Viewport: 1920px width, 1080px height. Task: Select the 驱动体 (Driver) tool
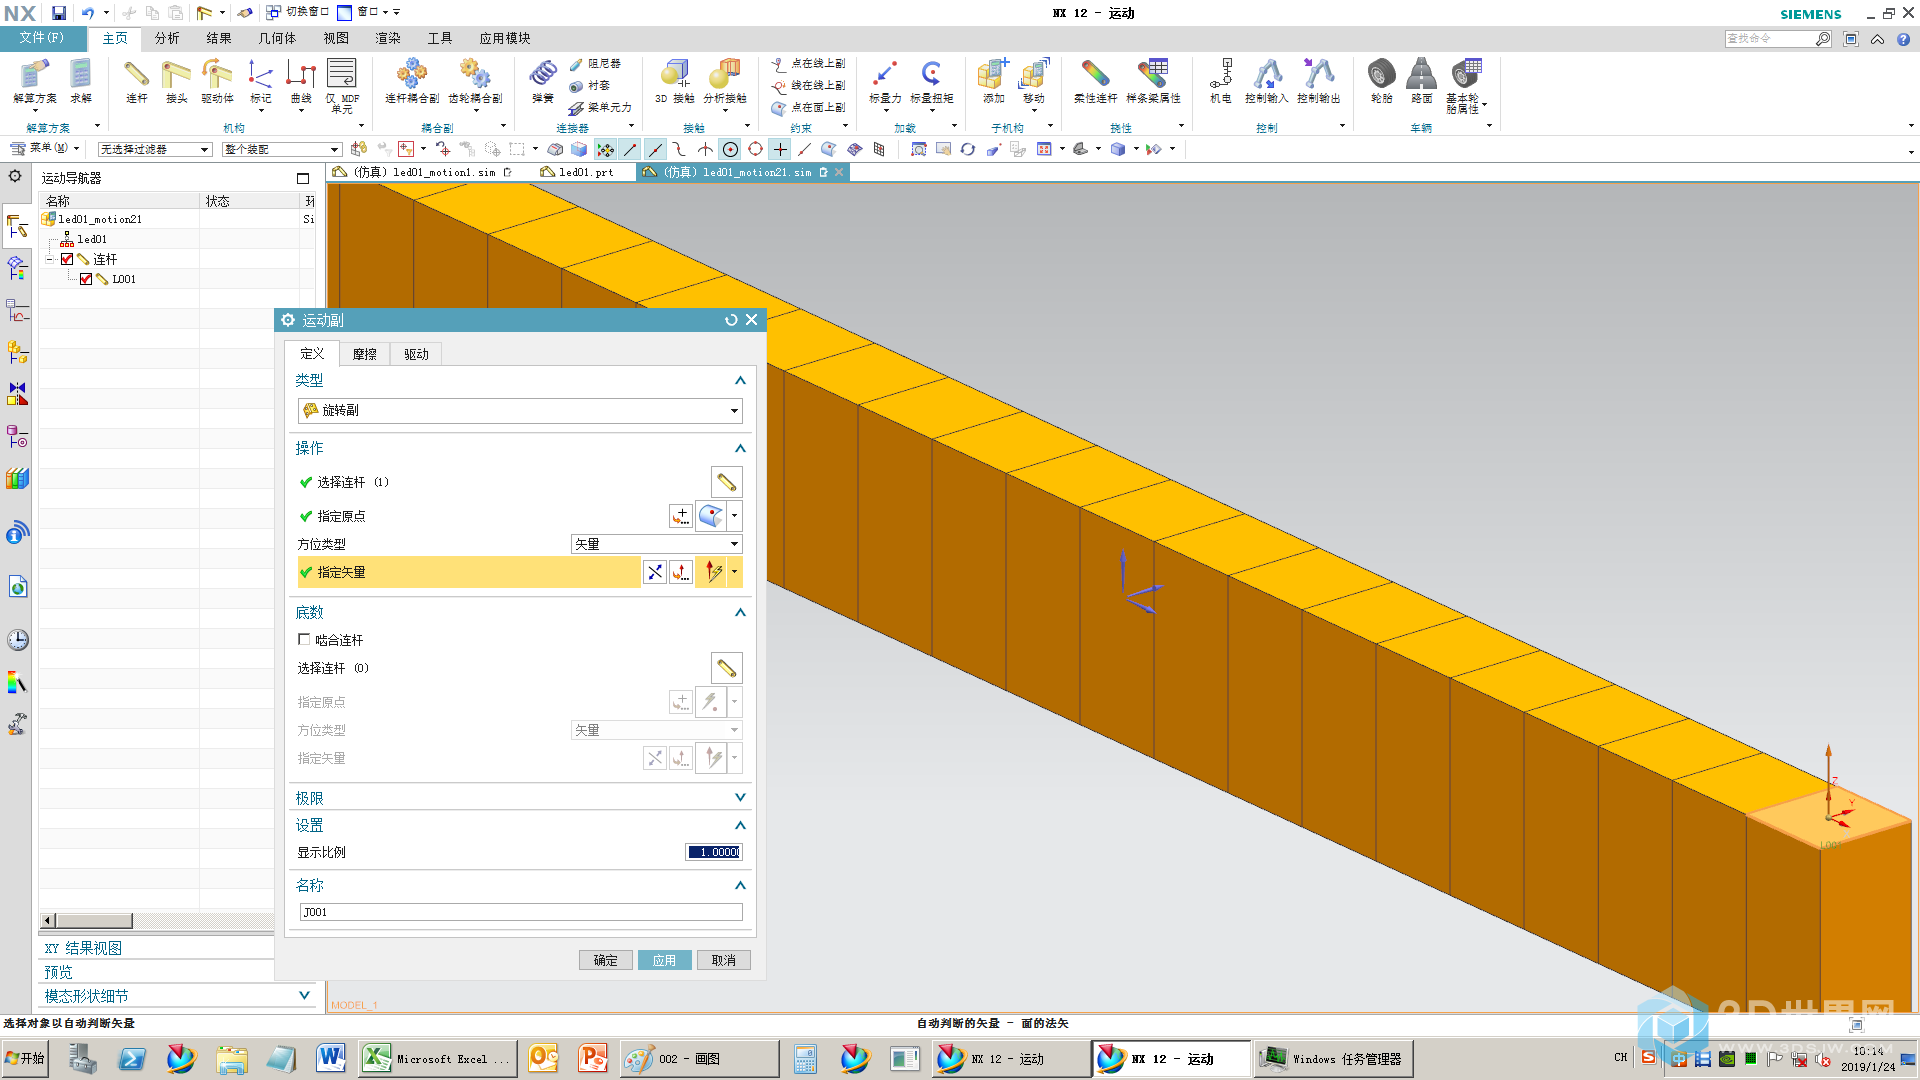pyautogui.click(x=217, y=80)
